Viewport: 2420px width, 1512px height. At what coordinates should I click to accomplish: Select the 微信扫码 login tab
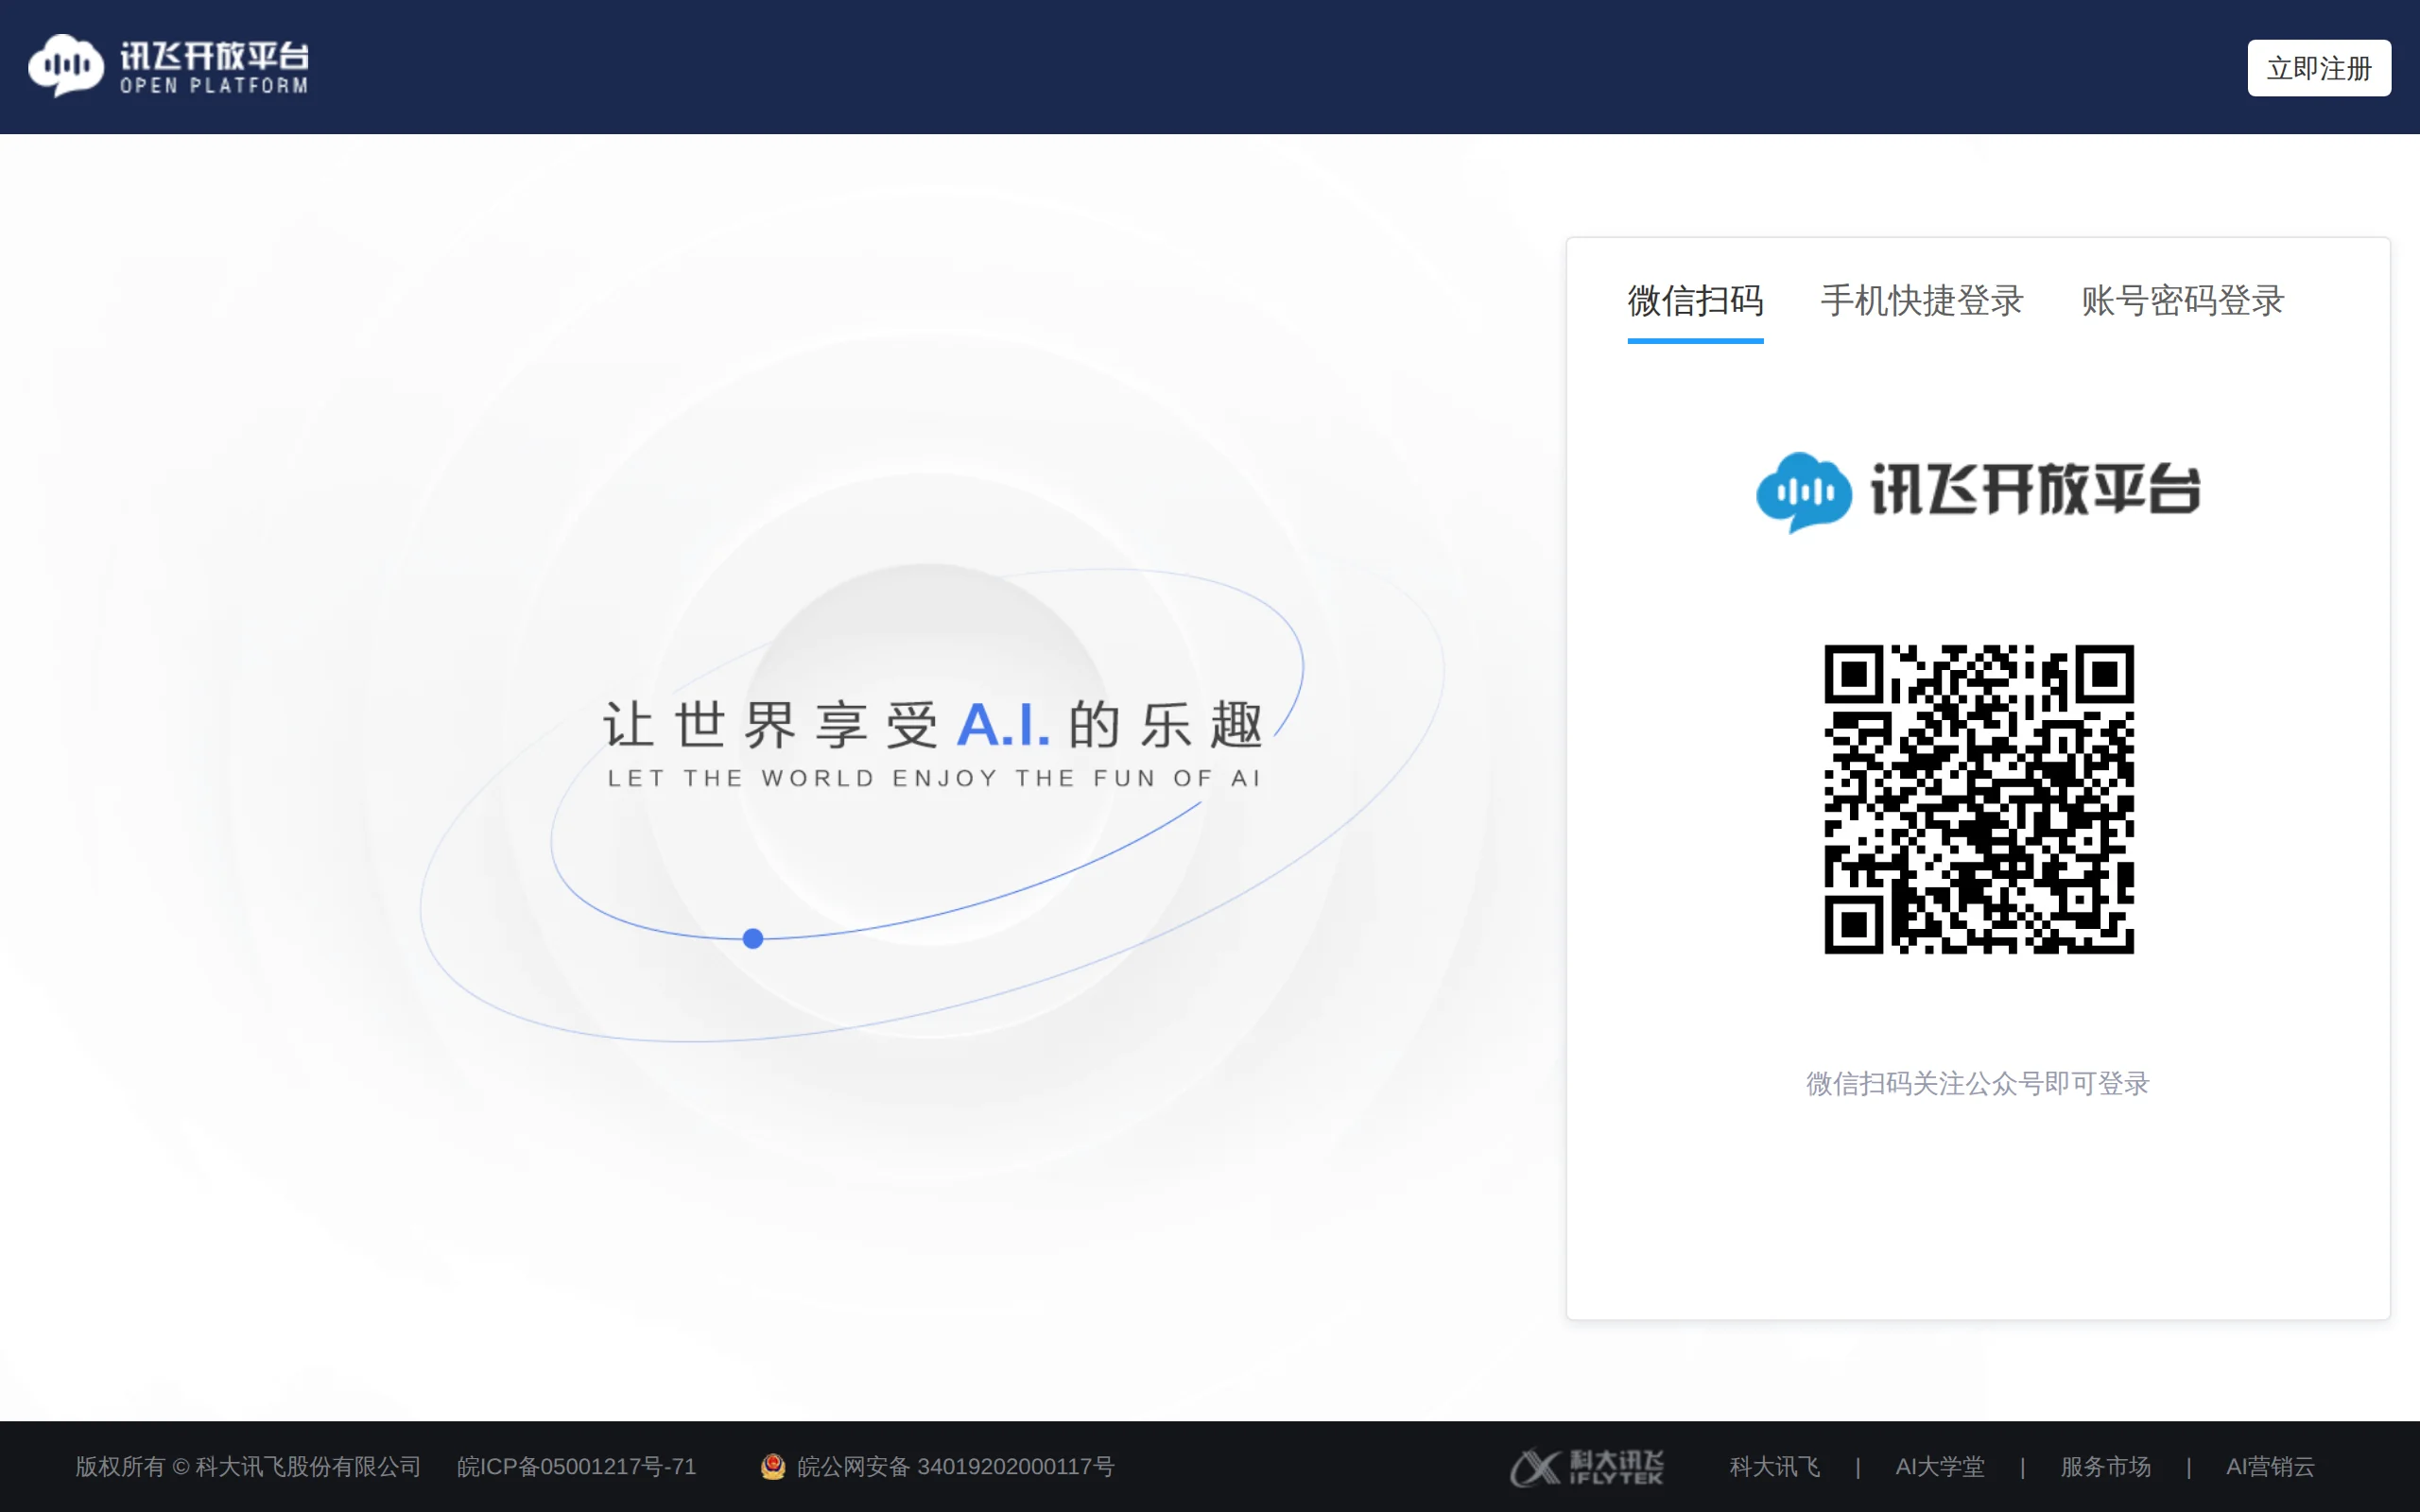point(1695,301)
